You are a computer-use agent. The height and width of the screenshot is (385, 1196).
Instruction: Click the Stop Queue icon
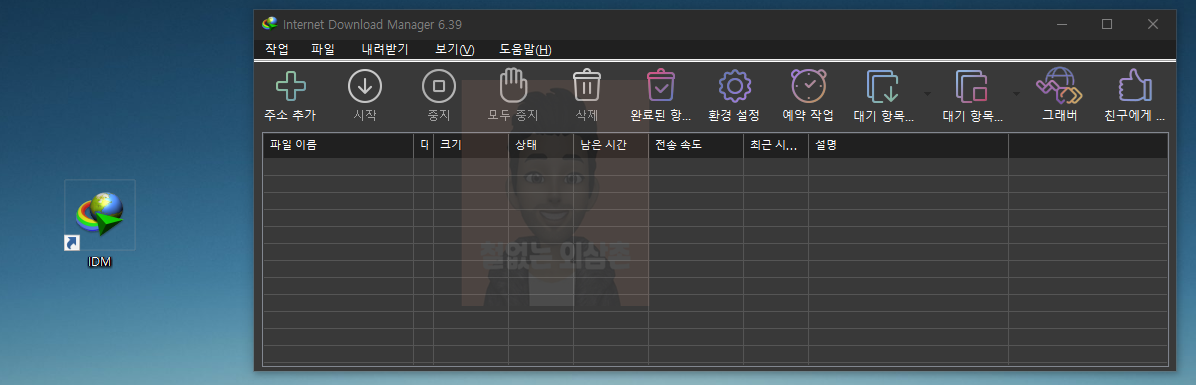point(973,86)
